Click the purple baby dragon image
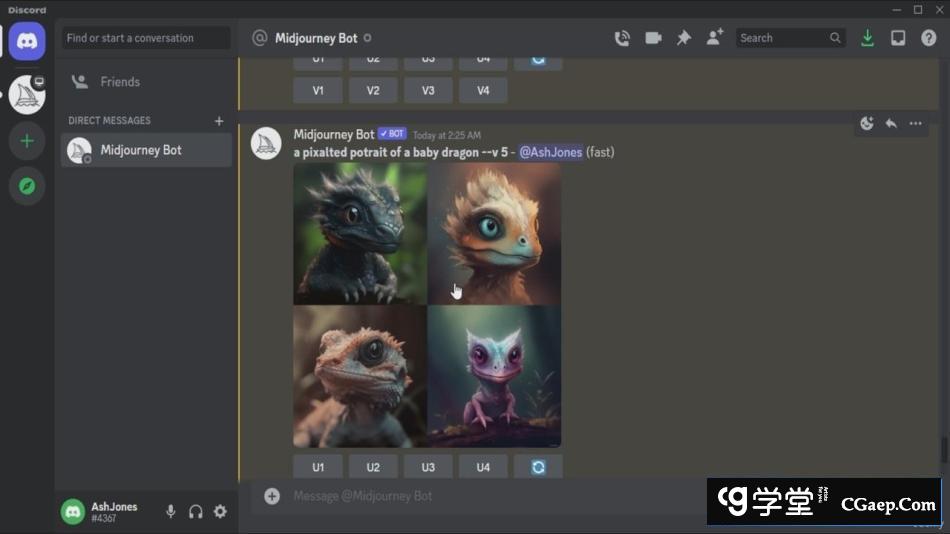The image size is (950, 534). (494, 376)
